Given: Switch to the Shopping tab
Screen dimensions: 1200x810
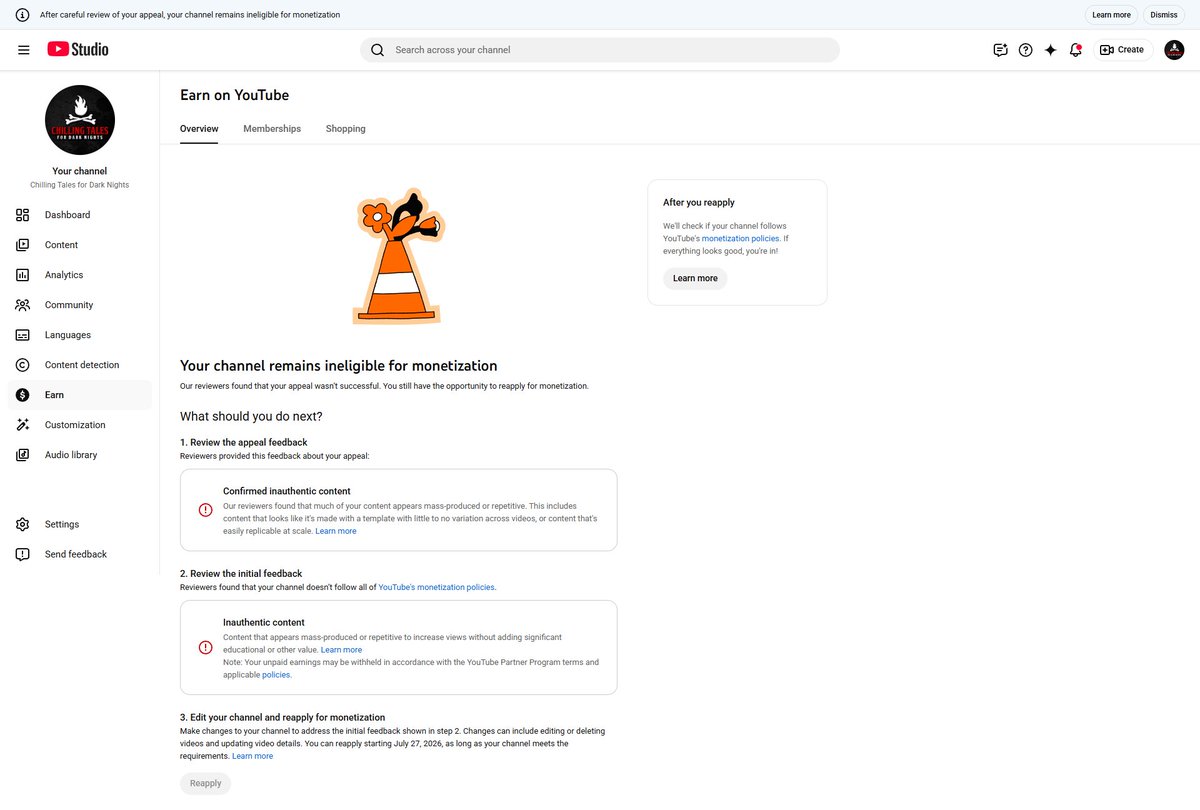Looking at the screenshot, I should (345, 129).
